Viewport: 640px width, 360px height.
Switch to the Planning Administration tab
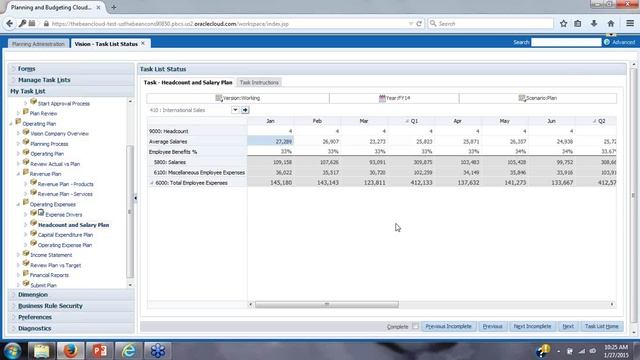click(x=38, y=44)
